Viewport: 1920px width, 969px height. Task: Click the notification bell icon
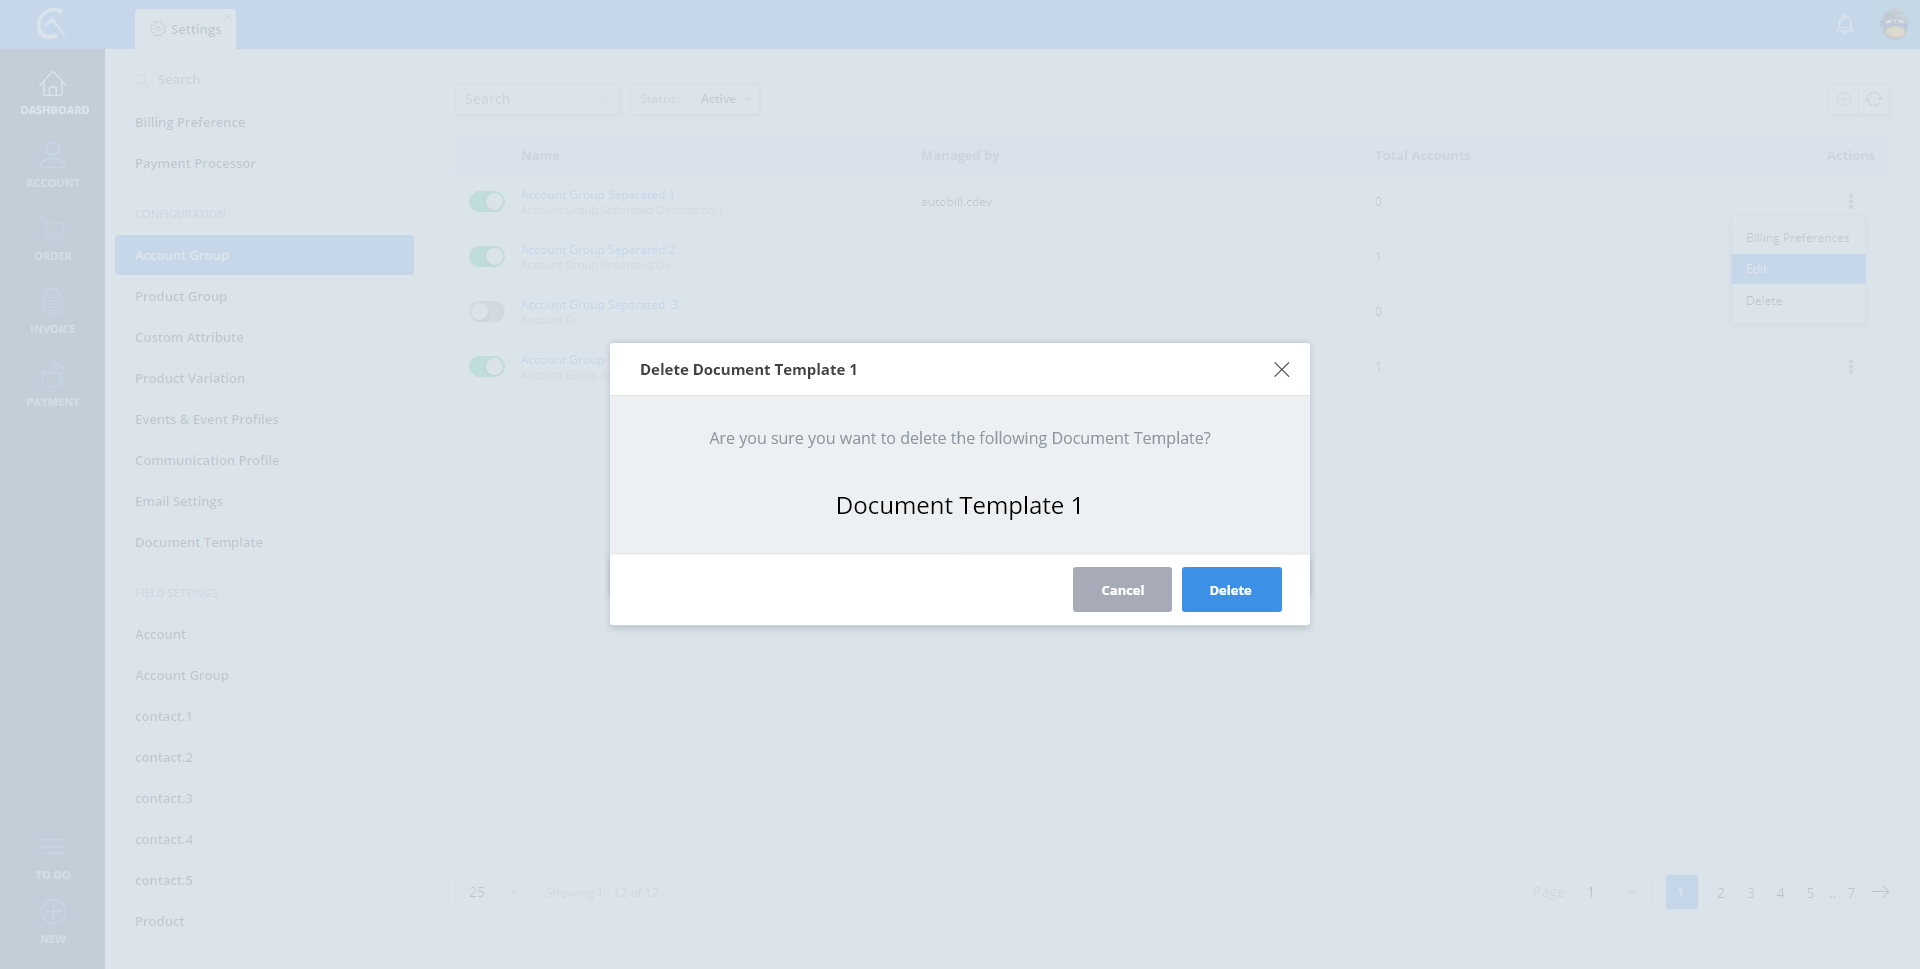pyautogui.click(x=1845, y=24)
